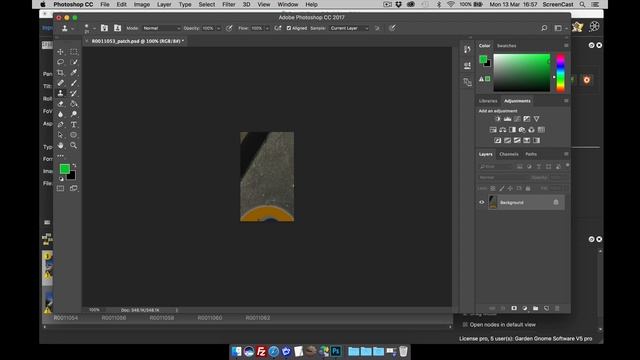Image resolution: width=640 pixels, height=360 pixels.
Task: Swap foreground and background colors
Action: click(74, 166)
